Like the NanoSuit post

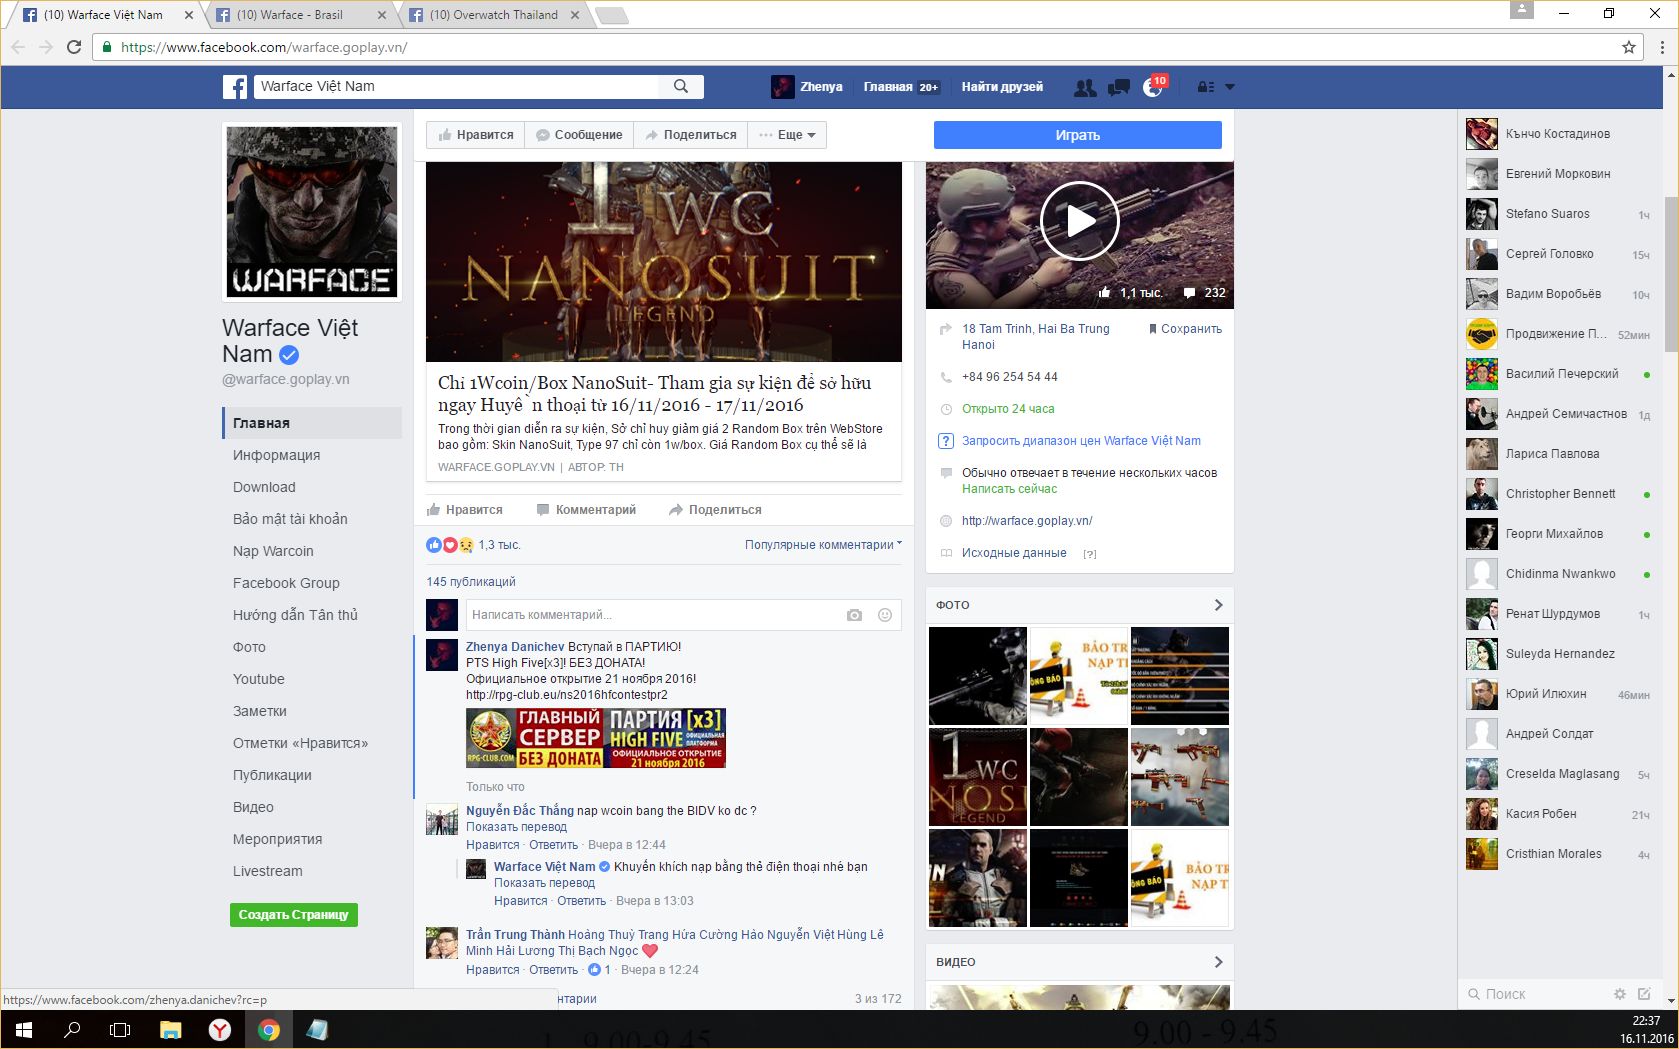click(465, 510)
